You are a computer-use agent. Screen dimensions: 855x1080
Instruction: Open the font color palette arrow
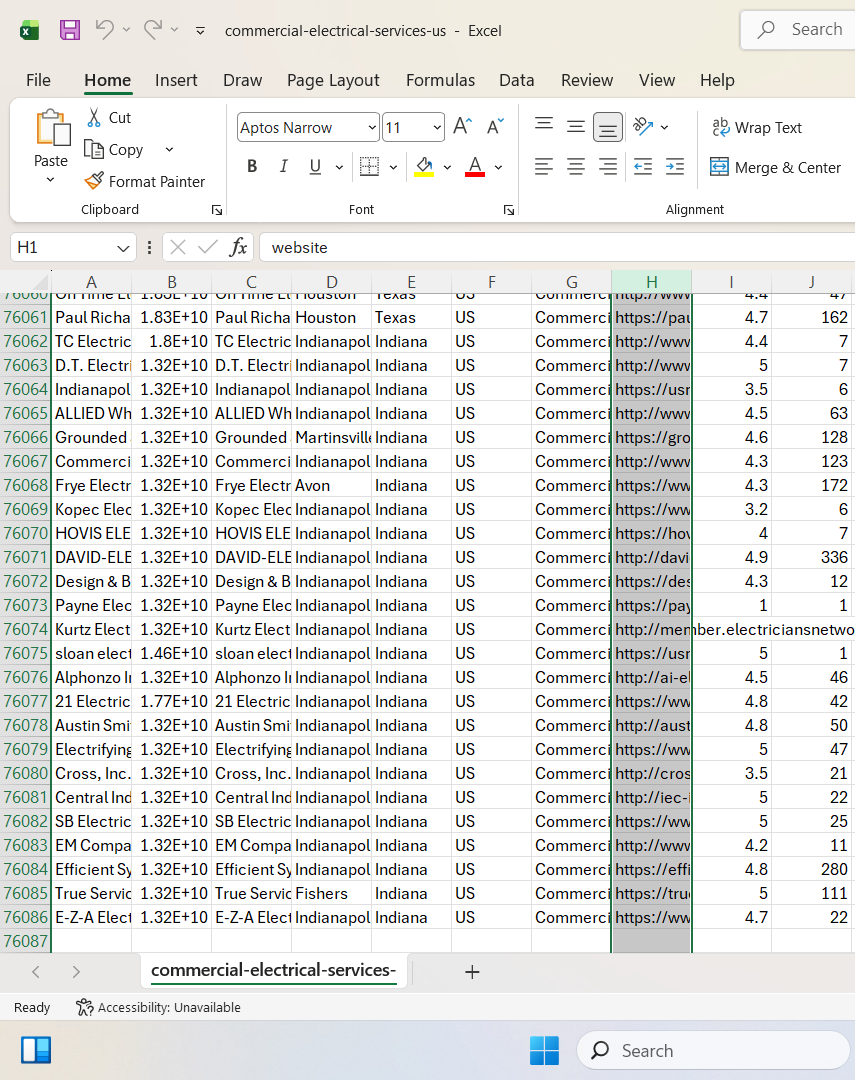[x=498, y=167]
